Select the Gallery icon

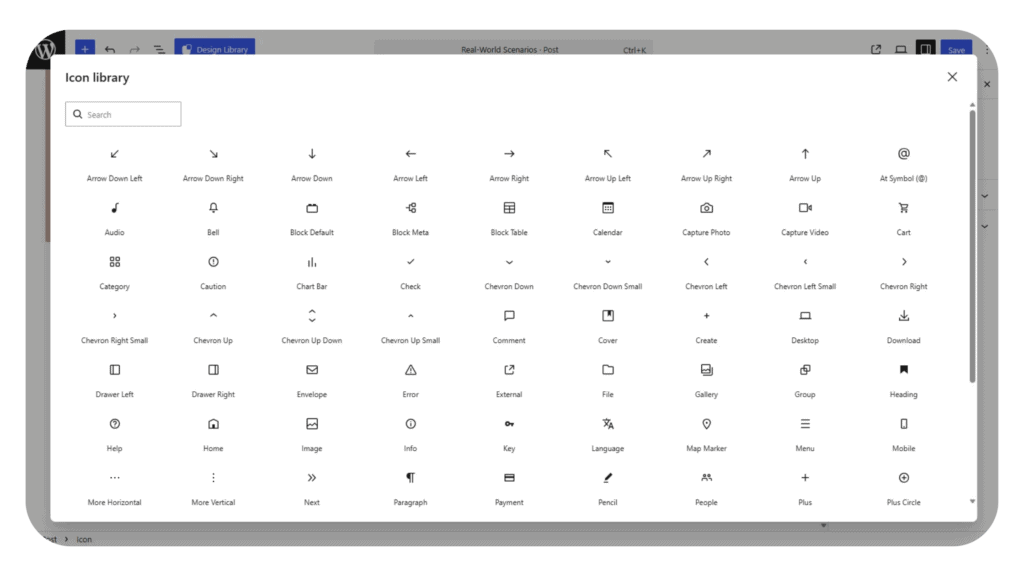click(x=706, y=370)
